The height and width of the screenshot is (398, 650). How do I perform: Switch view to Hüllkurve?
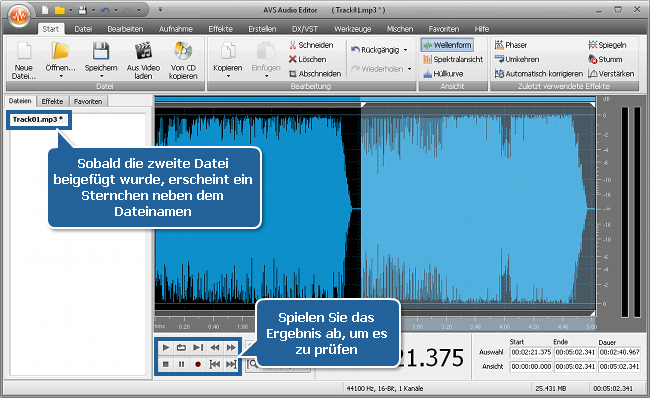(443, 73)
